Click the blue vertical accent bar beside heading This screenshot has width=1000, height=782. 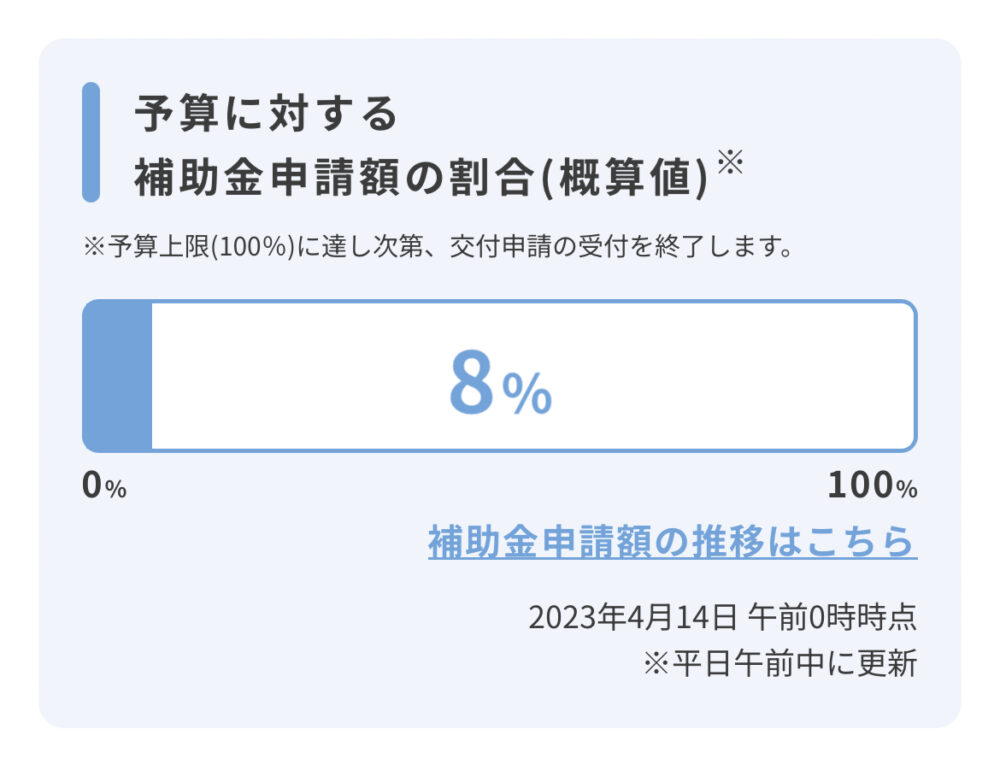[x=91, y=142]
